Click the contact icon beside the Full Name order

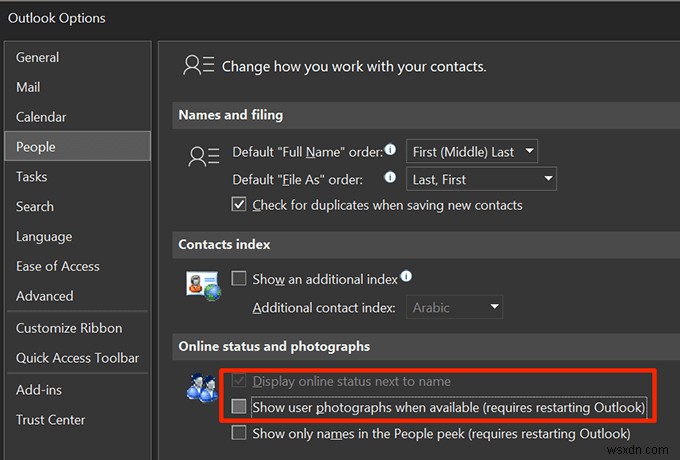pos(204,157)
